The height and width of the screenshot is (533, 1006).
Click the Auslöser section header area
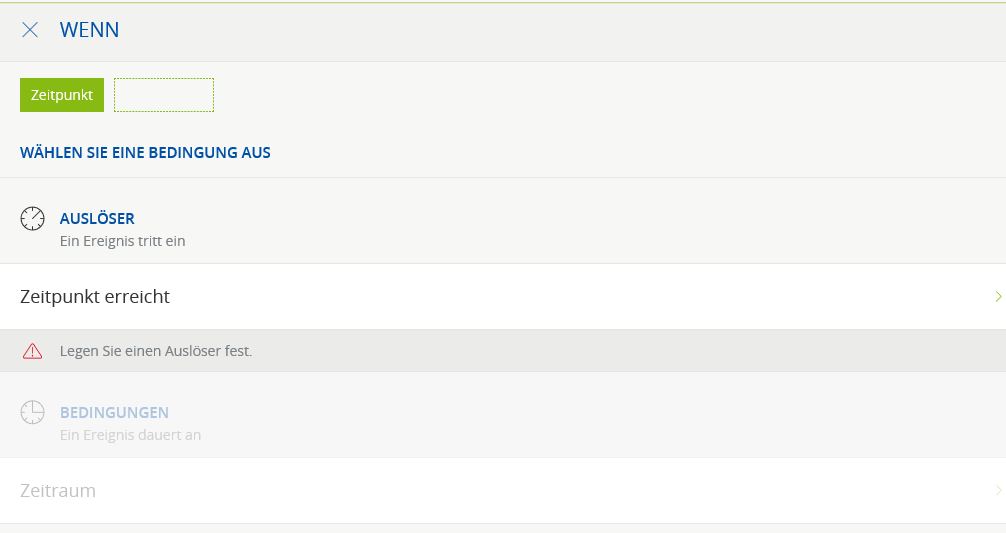(x=503, y=221)
